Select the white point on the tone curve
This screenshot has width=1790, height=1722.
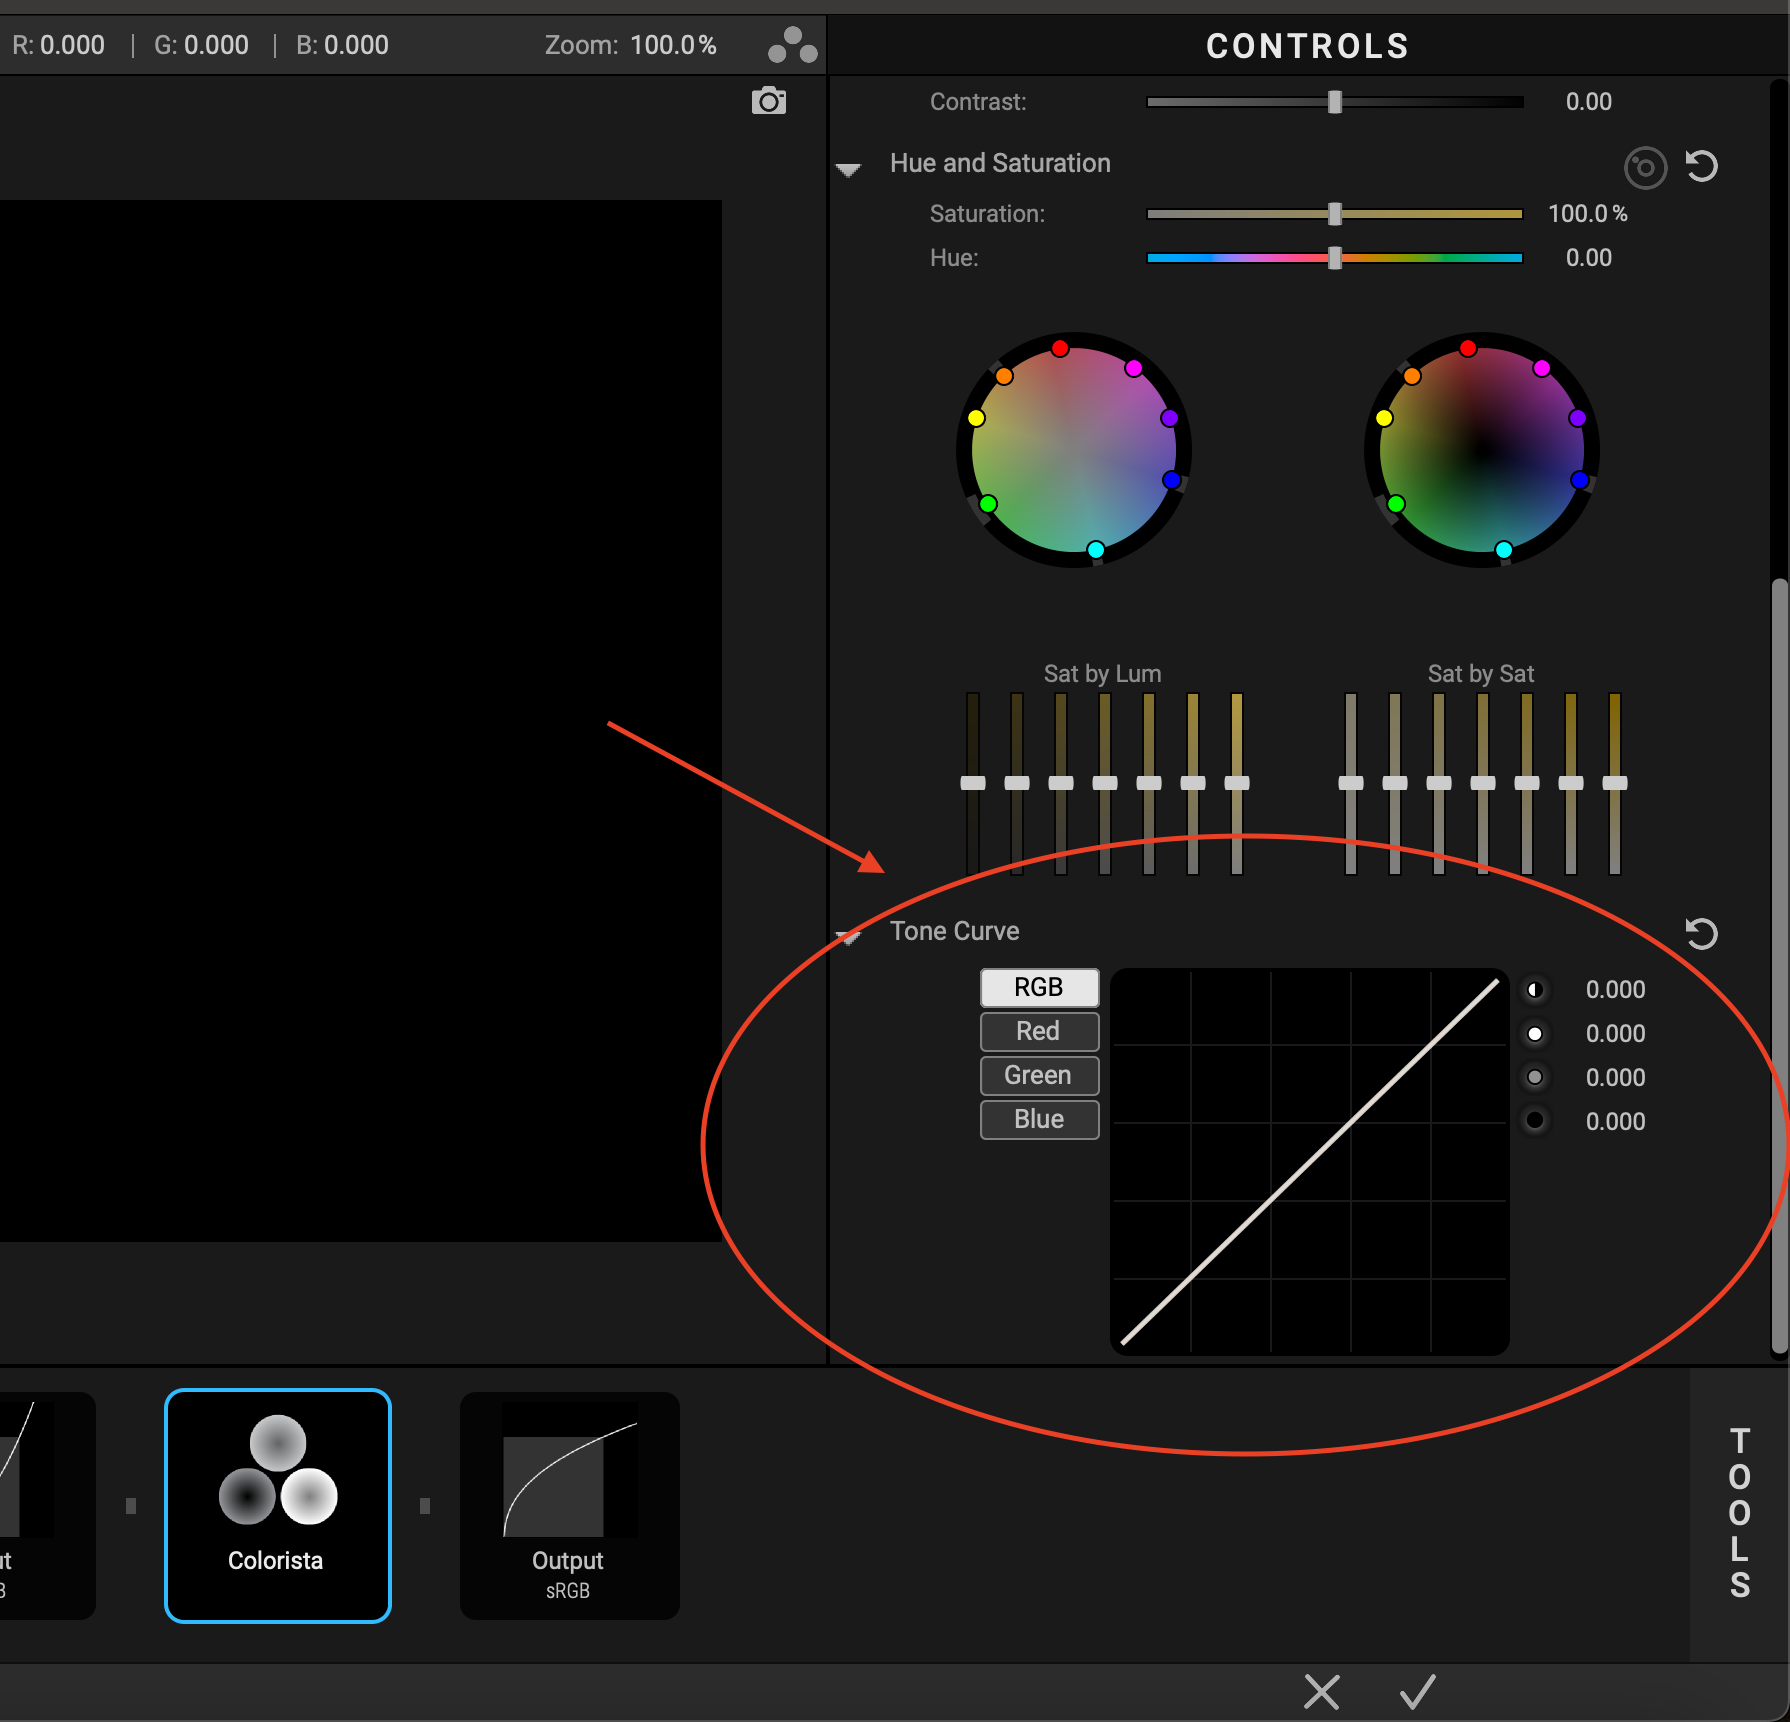point(1534,1034)
